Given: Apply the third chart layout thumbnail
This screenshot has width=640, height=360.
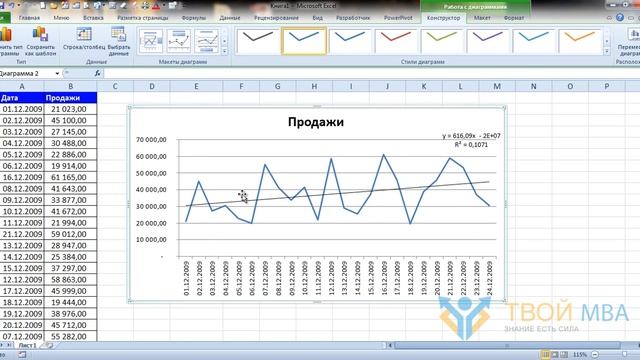Looking at the screenshot, I should click(207, 41).
